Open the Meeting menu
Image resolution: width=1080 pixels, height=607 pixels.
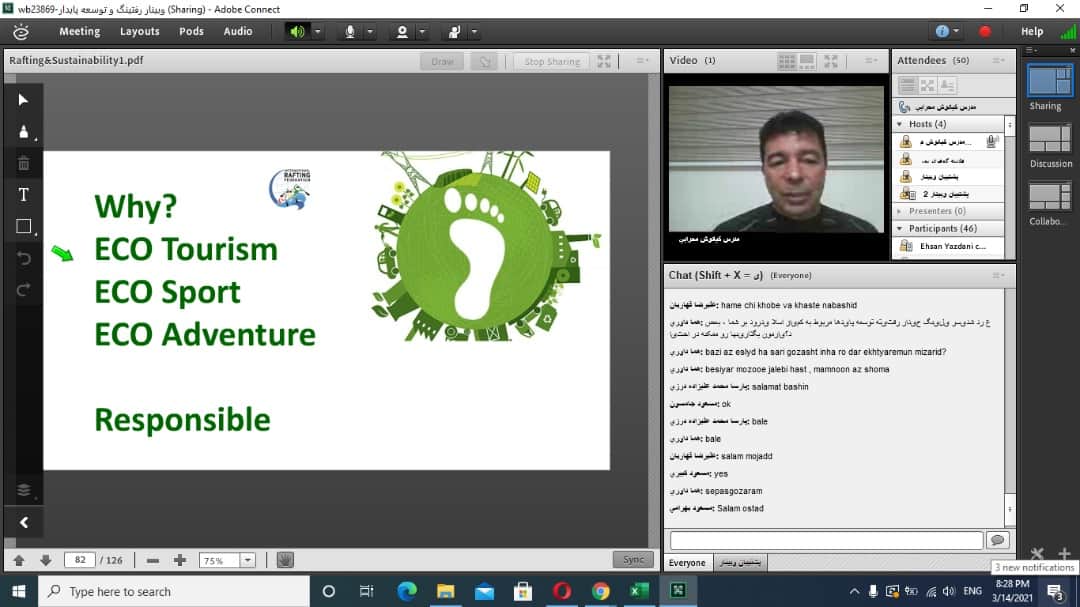79,31
